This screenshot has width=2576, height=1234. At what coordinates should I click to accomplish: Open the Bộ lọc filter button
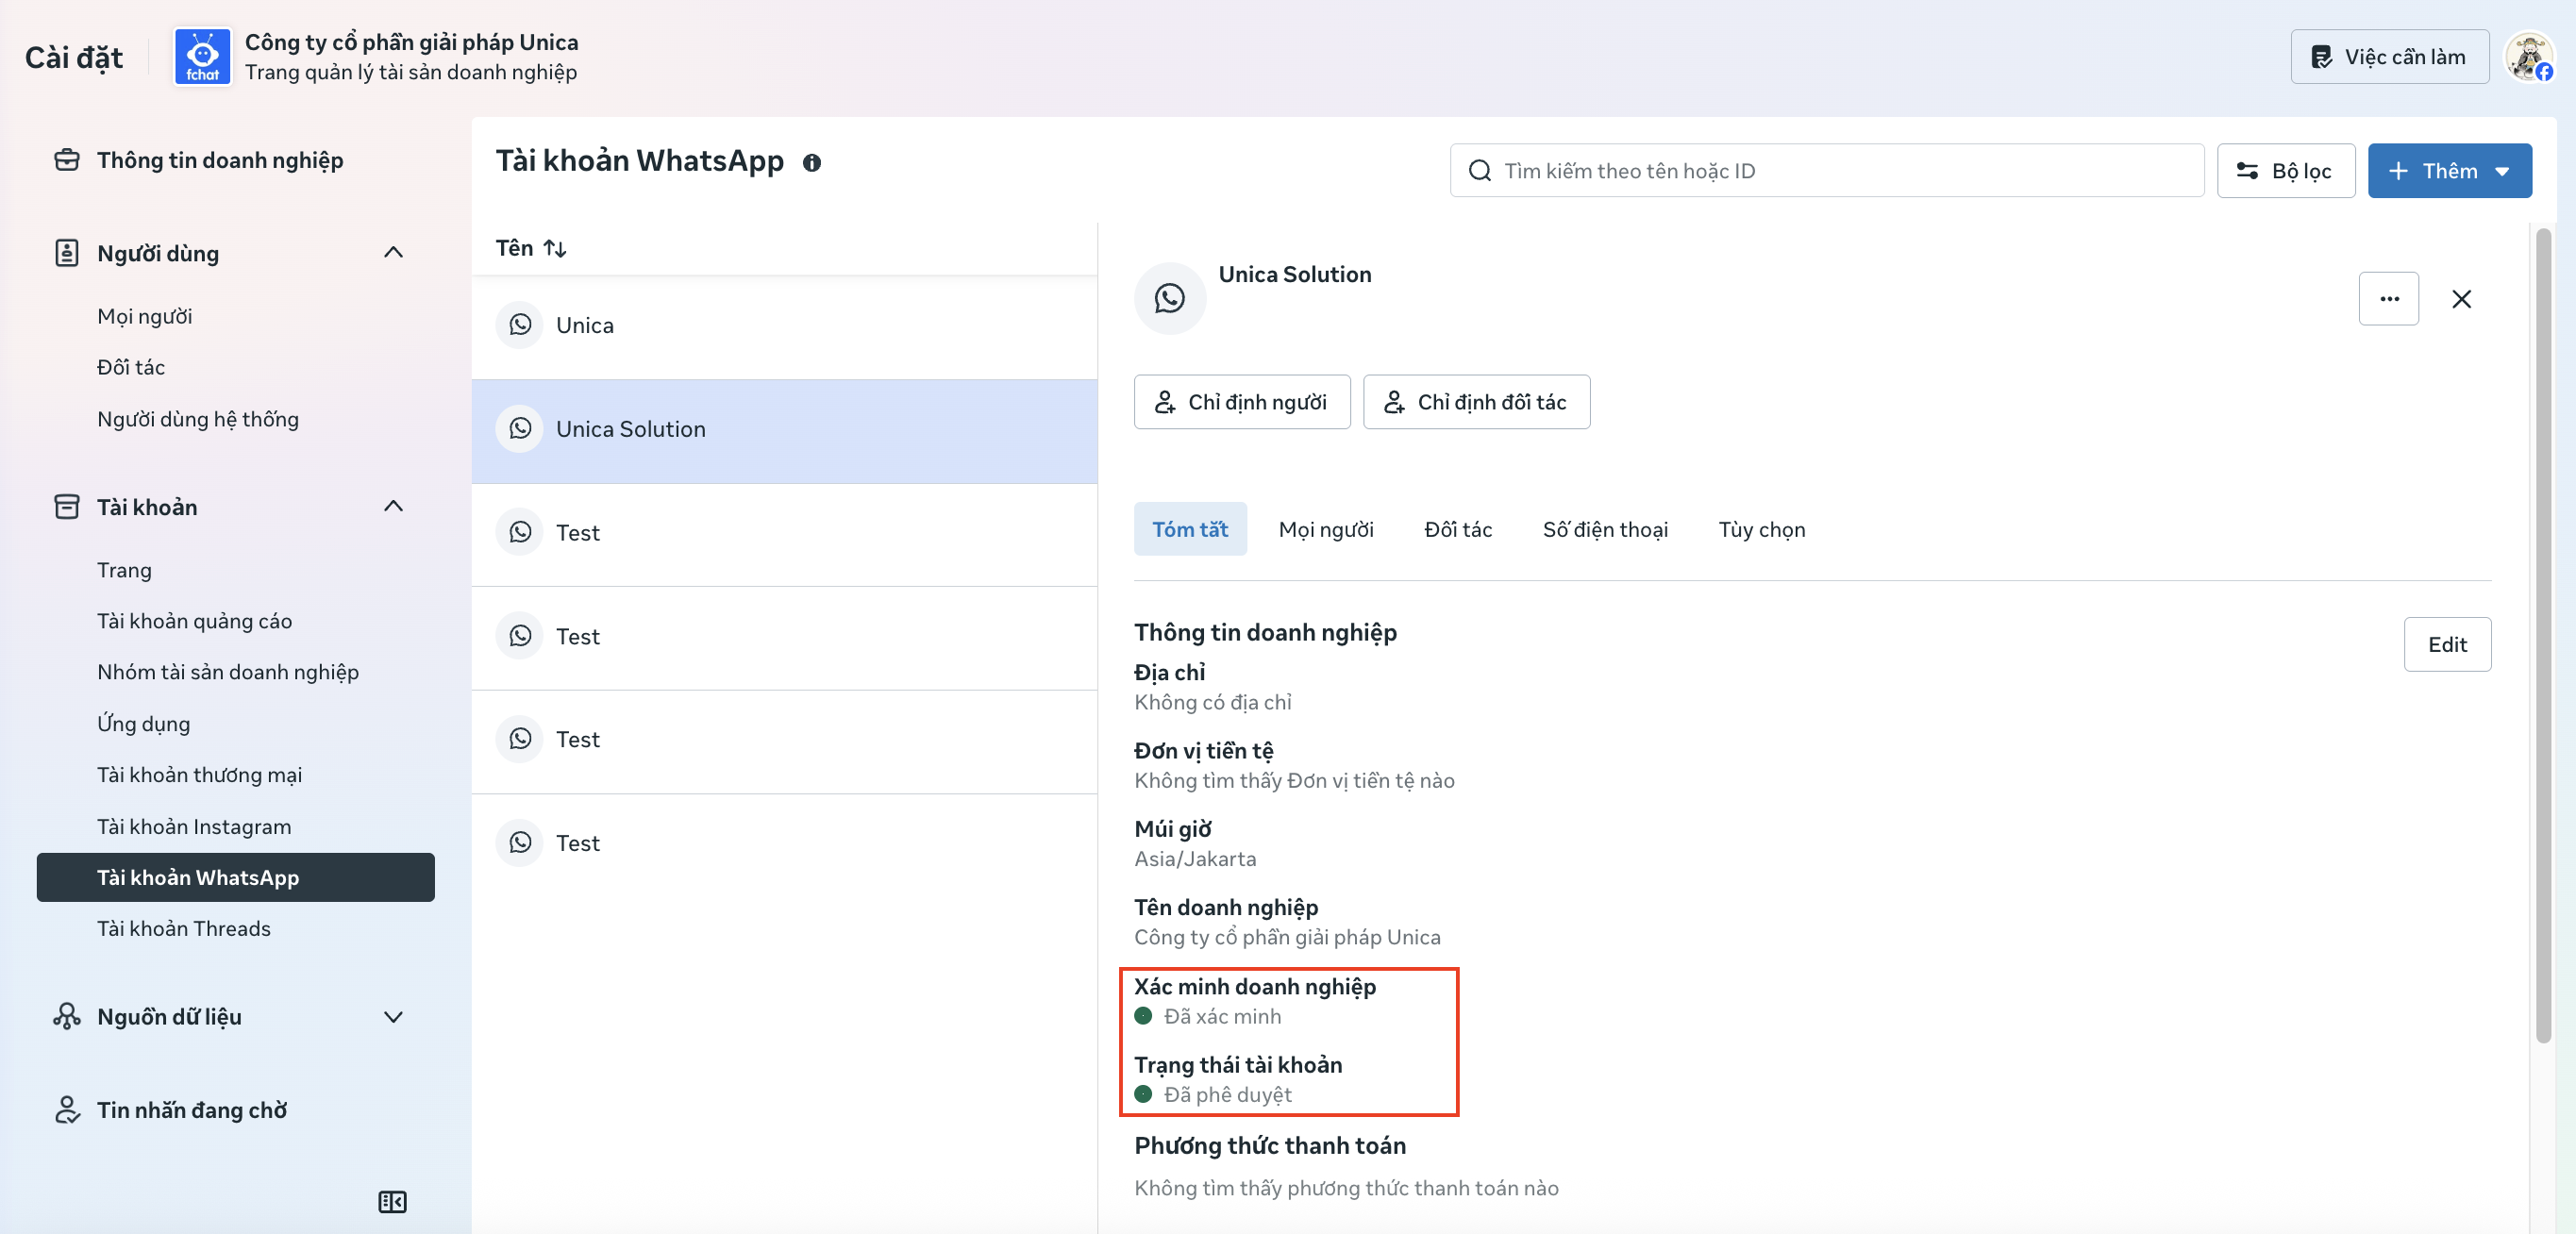coord(2285,171)
